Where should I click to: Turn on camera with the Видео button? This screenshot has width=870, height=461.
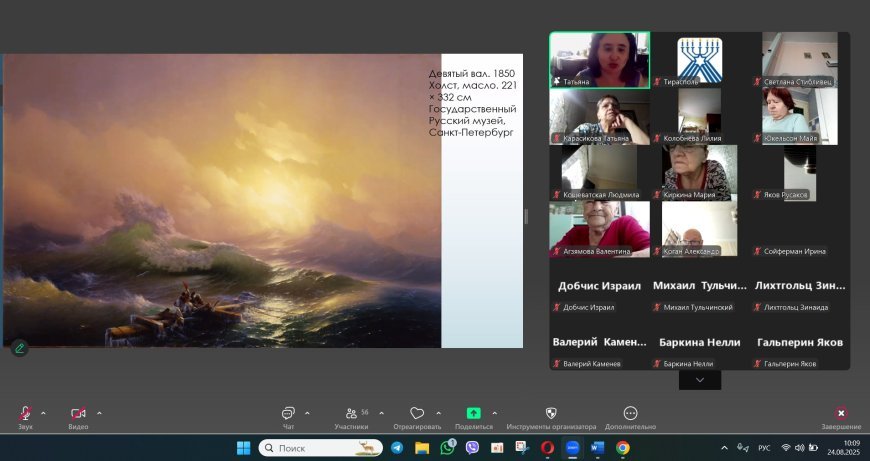coord(78,417)
